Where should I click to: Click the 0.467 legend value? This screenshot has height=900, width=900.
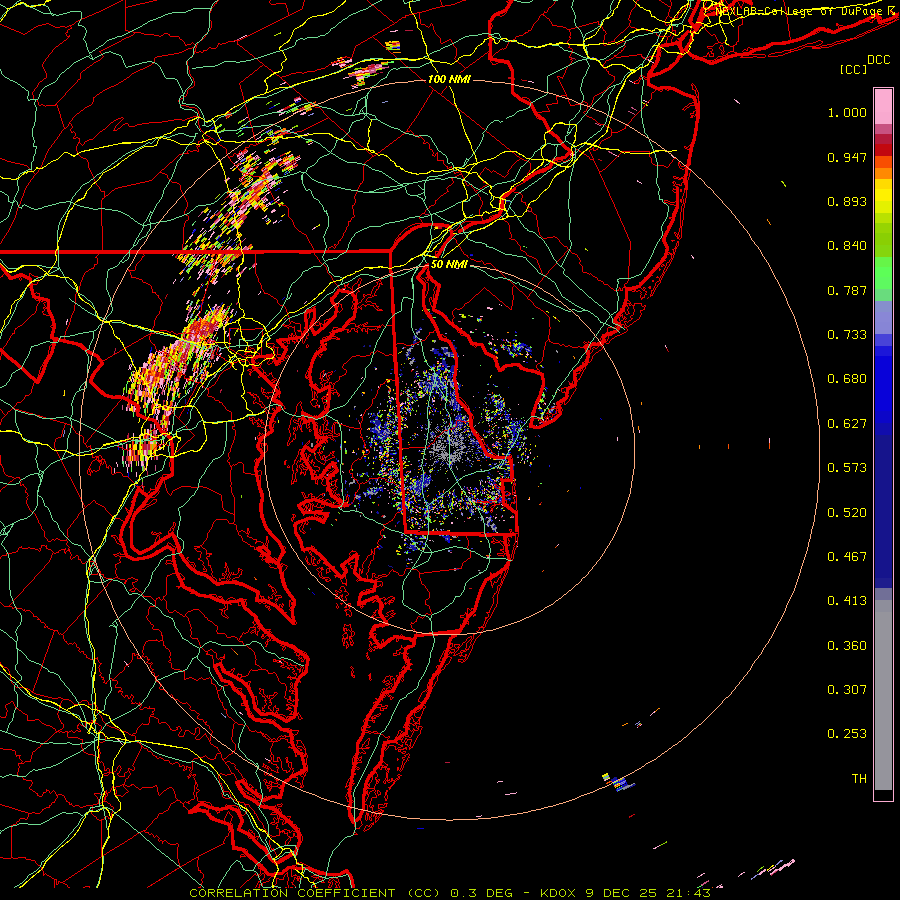[x=847, y=557]
